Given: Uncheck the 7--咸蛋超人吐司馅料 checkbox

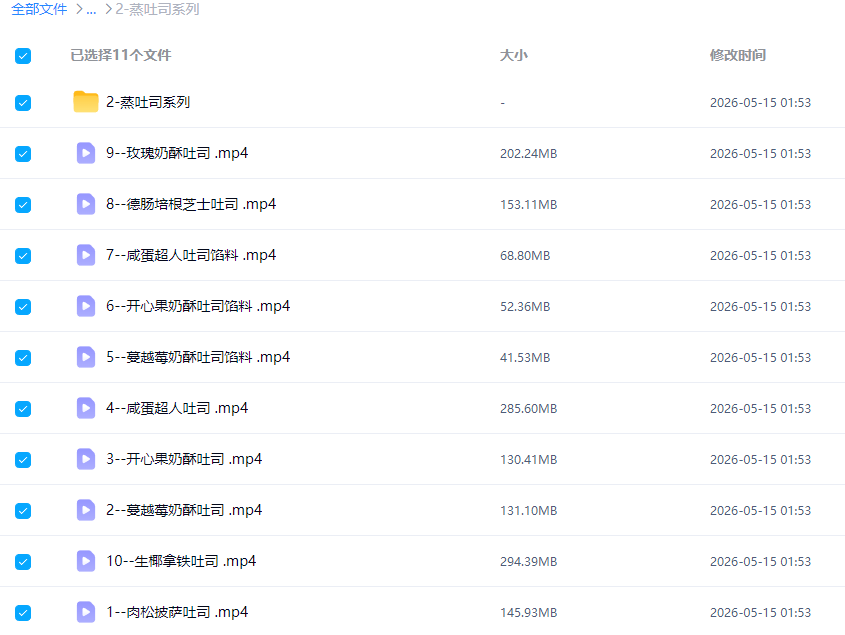Looking at the screenshot, I should point(23,256).
